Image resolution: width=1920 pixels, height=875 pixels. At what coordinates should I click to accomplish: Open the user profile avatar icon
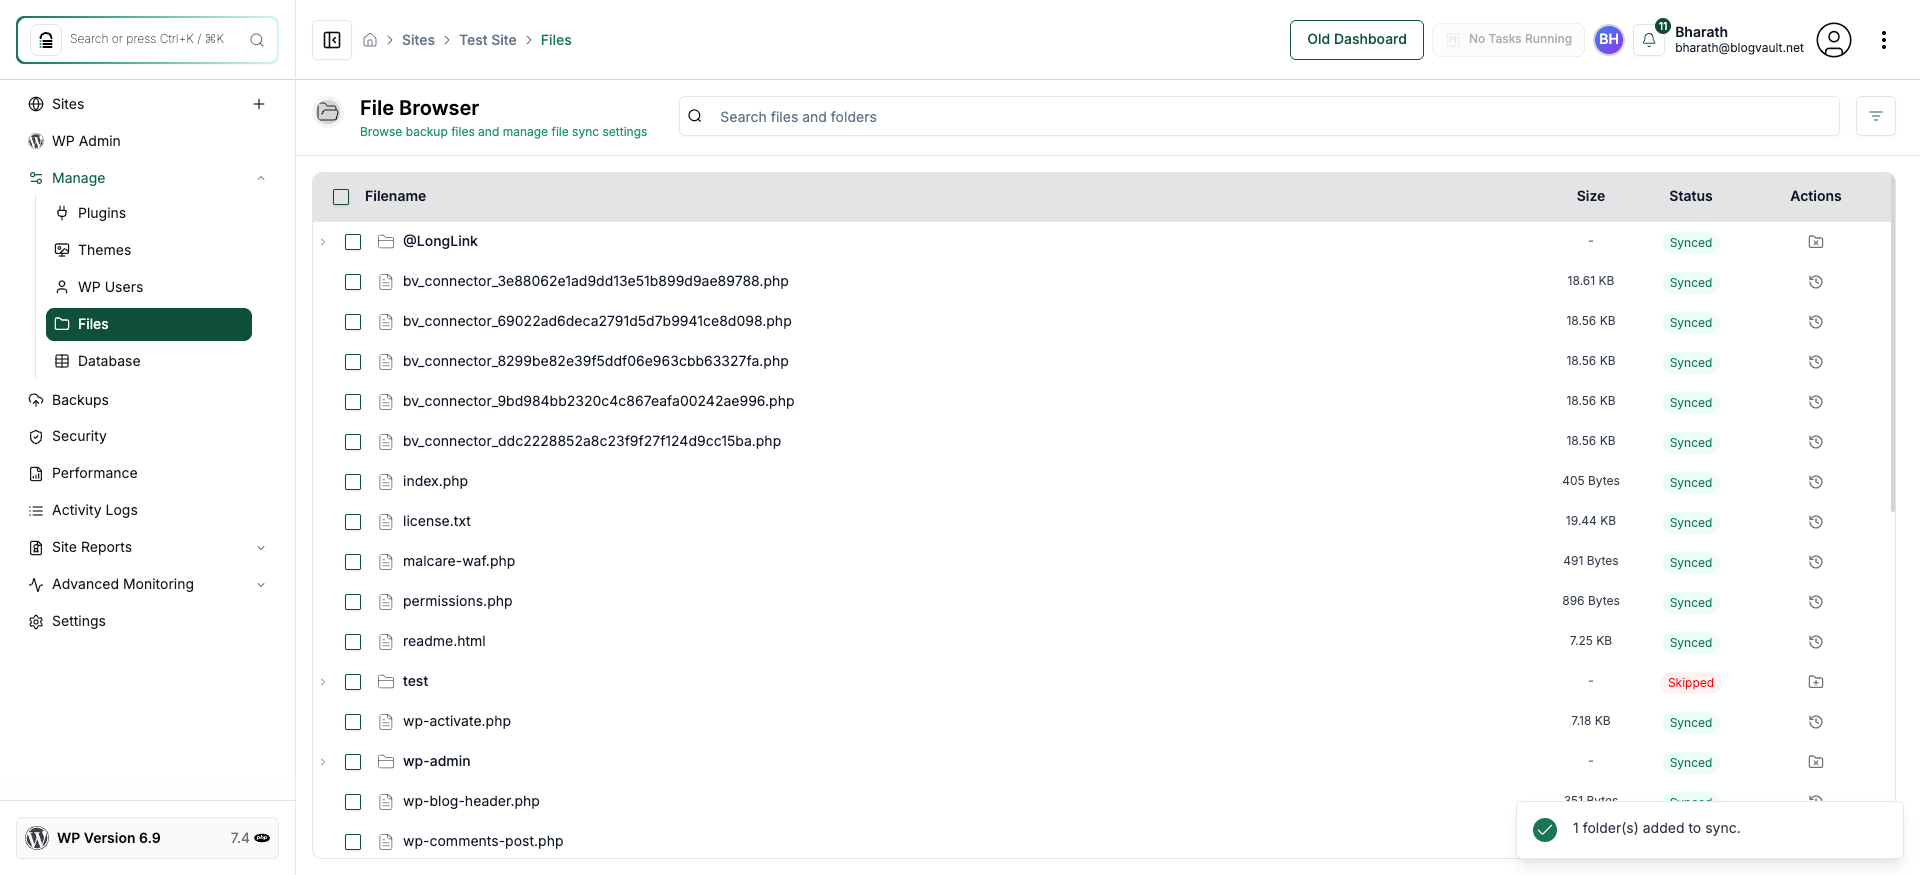click(x=1834, y=40)
